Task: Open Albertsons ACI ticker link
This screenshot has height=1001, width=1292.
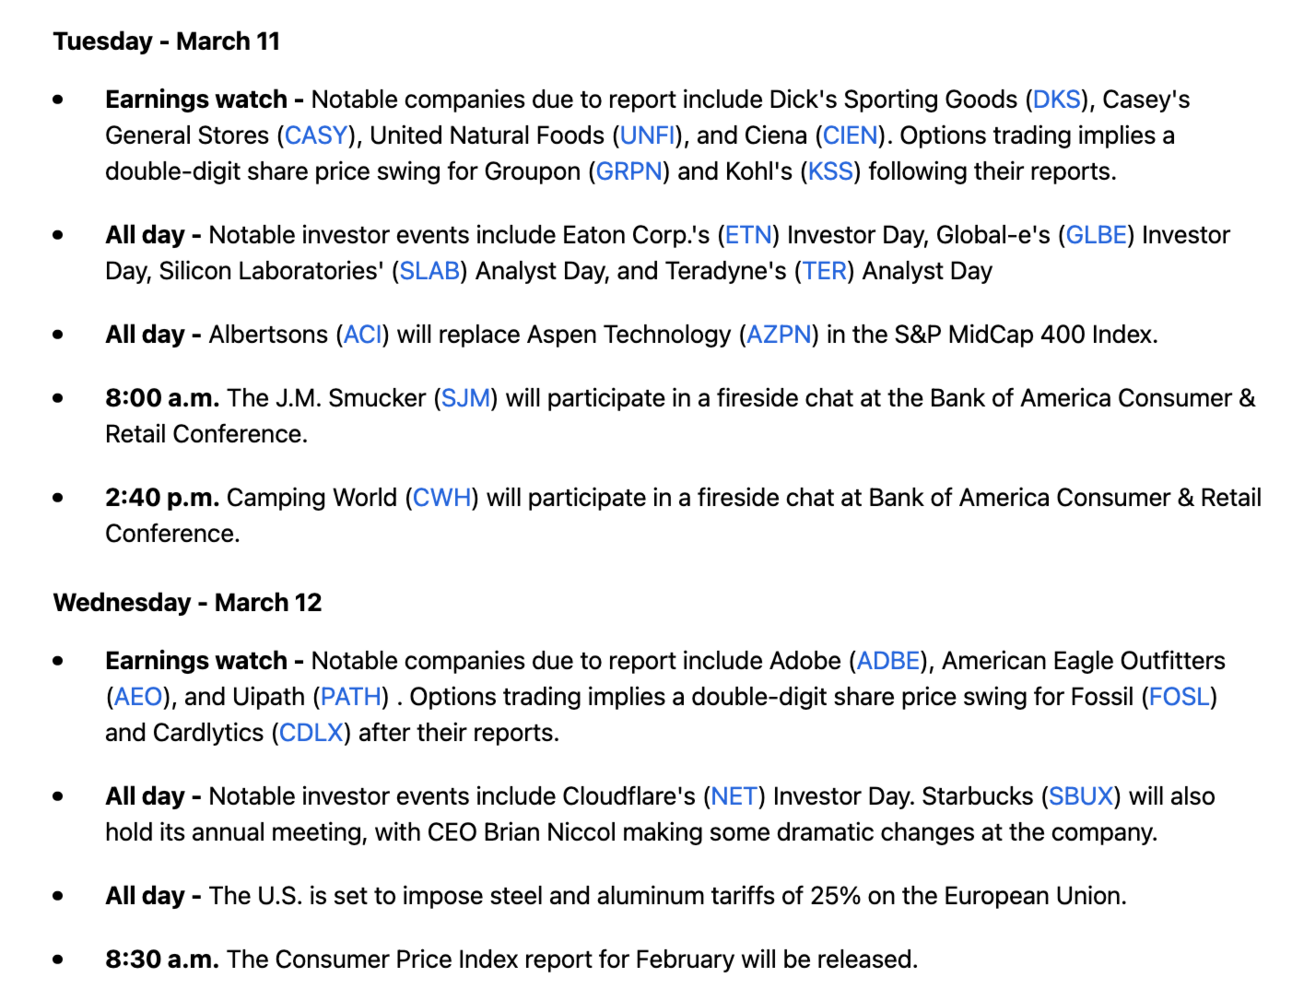Action: [363, 335]
